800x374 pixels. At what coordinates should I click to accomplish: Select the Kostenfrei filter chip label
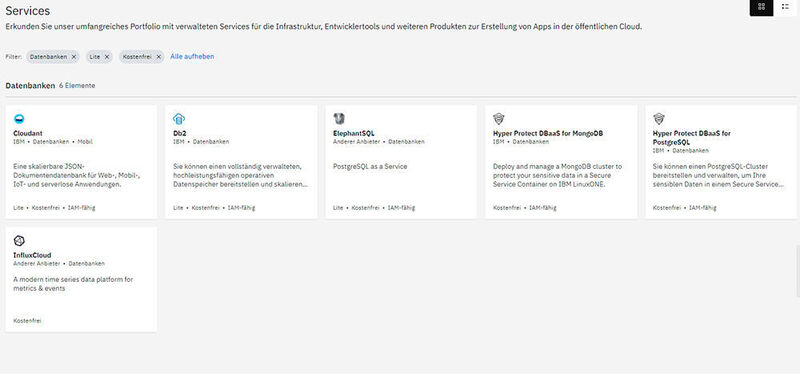137,57
